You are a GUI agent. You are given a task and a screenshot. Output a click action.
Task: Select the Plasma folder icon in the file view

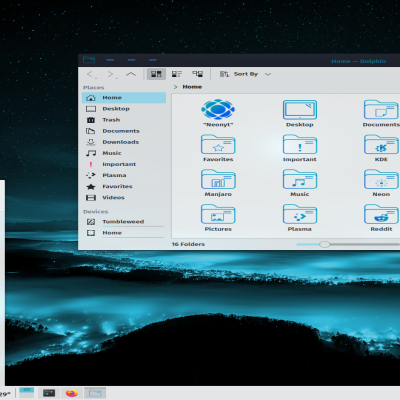[x=300, y=214]
